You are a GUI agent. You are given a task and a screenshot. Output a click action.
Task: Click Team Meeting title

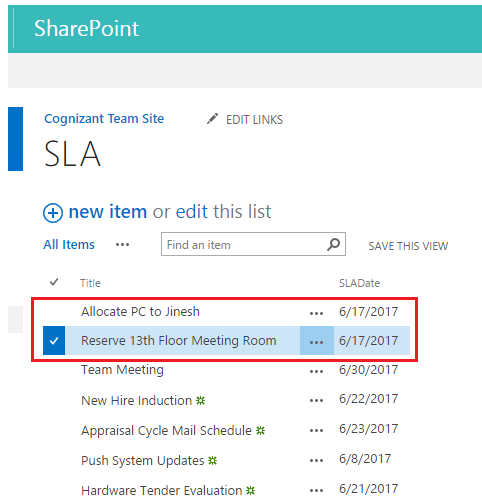coord(122,370)
